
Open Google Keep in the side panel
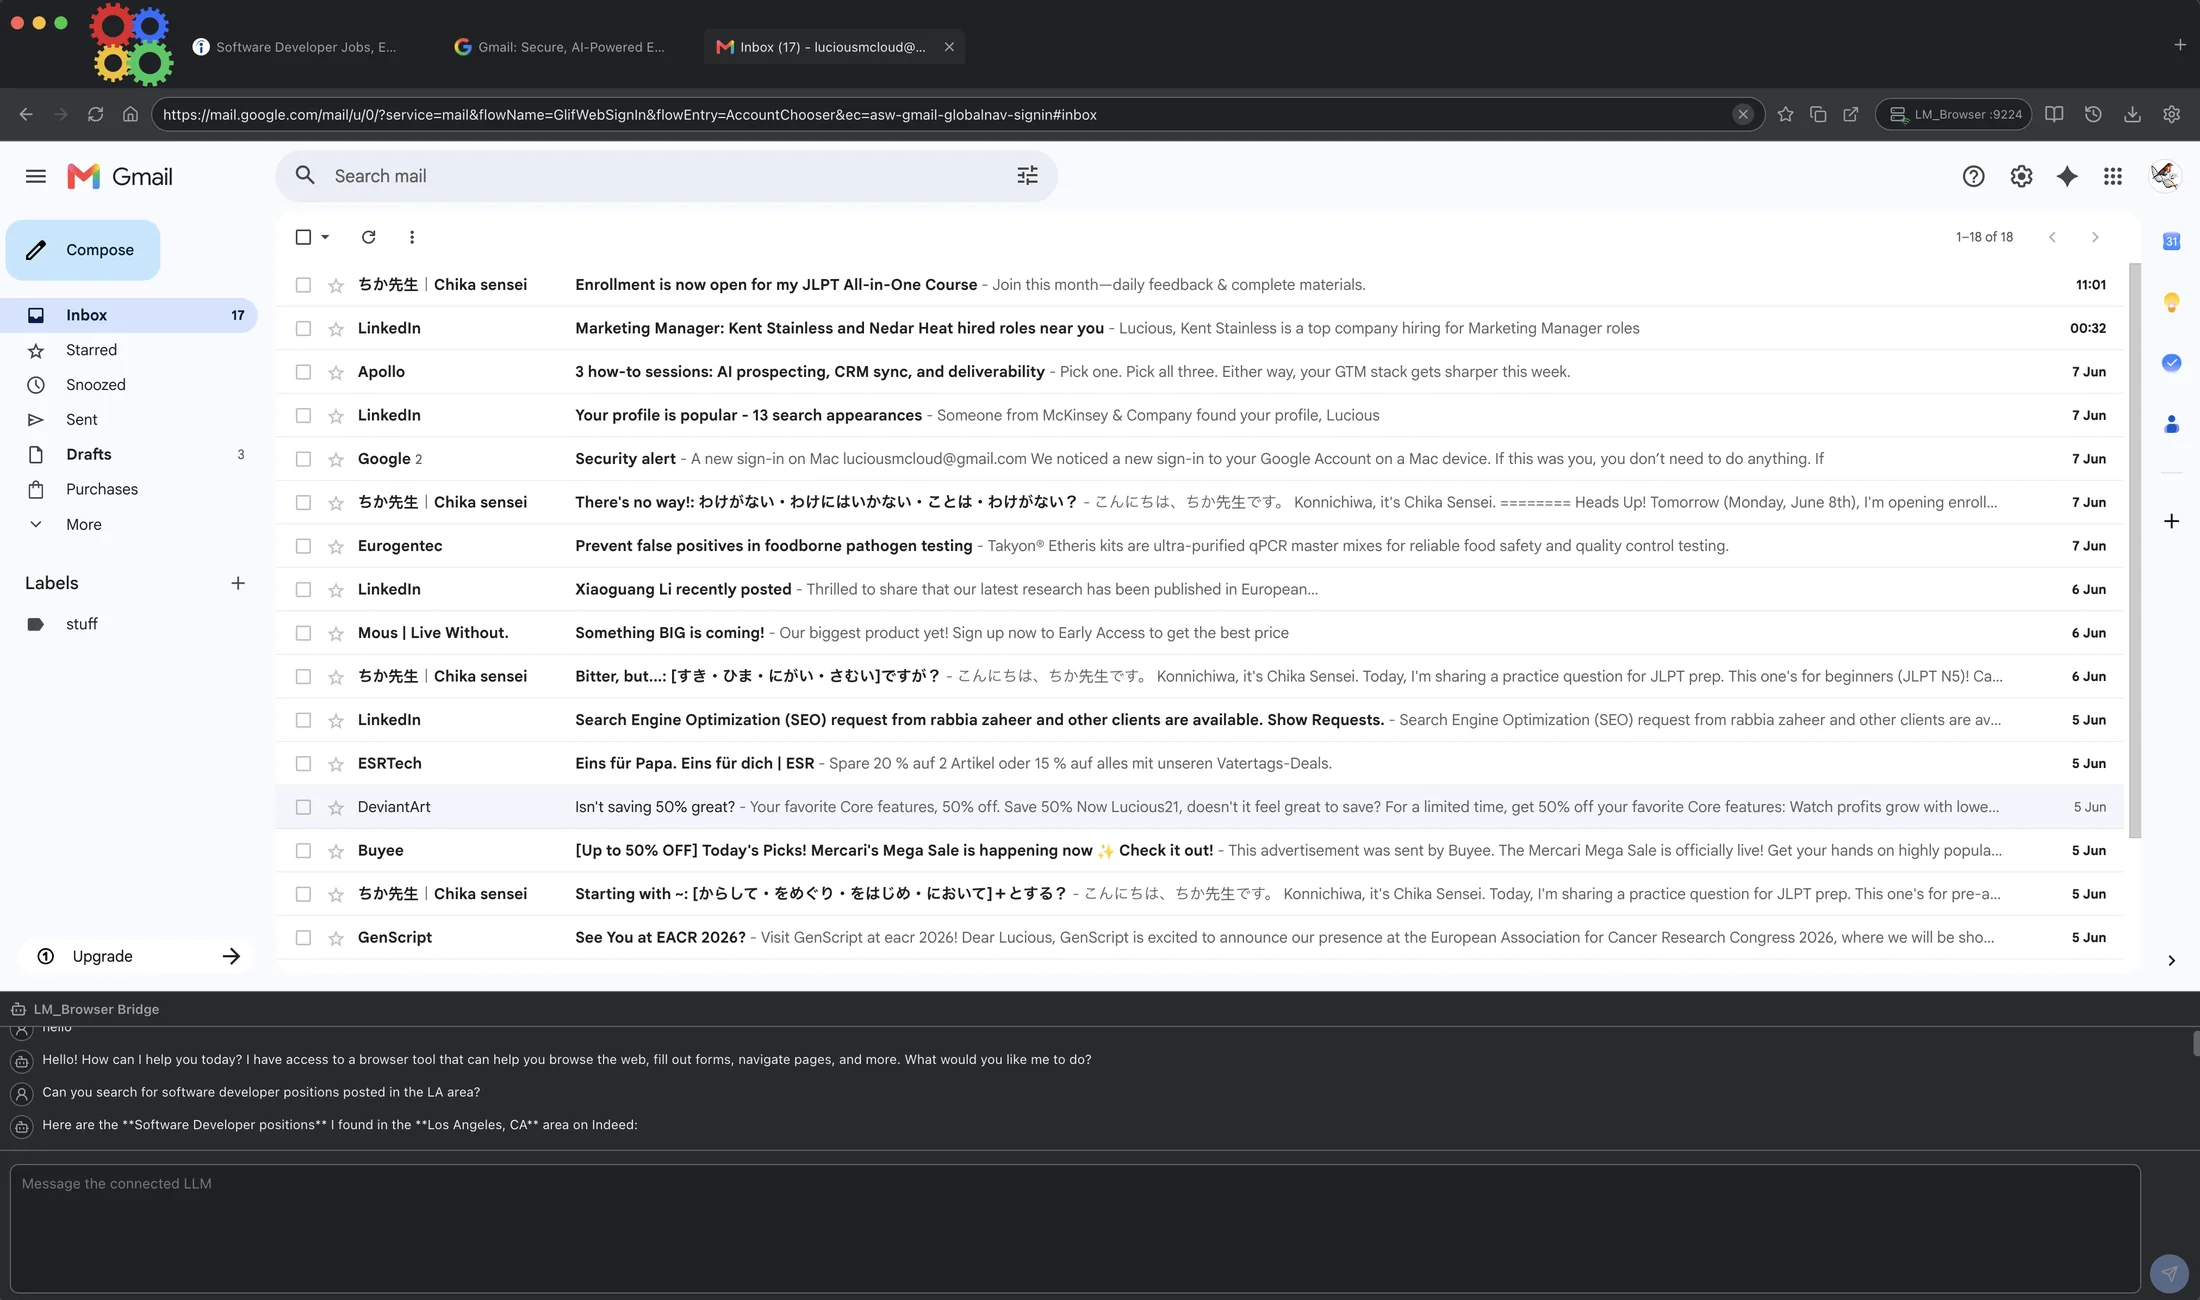(x=2171, y=302)
